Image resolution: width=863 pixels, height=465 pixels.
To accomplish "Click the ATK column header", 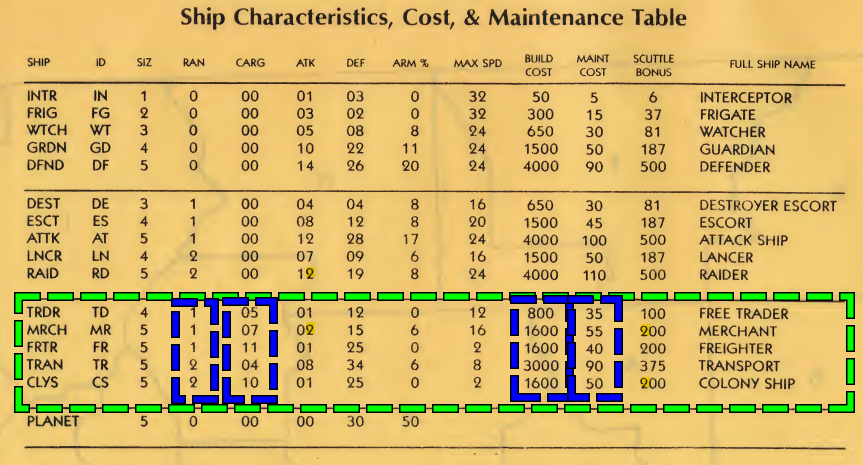I will coord(305,63).
